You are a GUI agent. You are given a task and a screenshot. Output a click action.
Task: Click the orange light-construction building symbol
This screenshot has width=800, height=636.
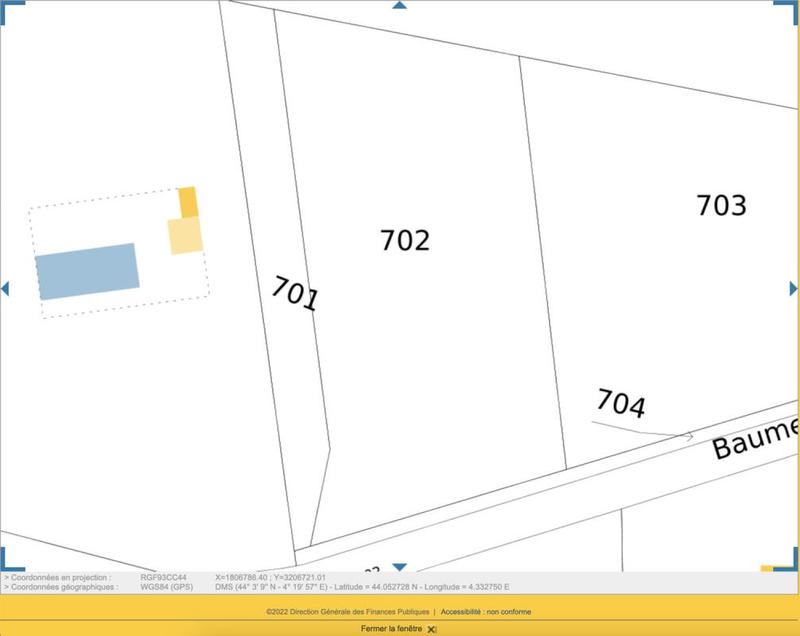coord(183,235)
